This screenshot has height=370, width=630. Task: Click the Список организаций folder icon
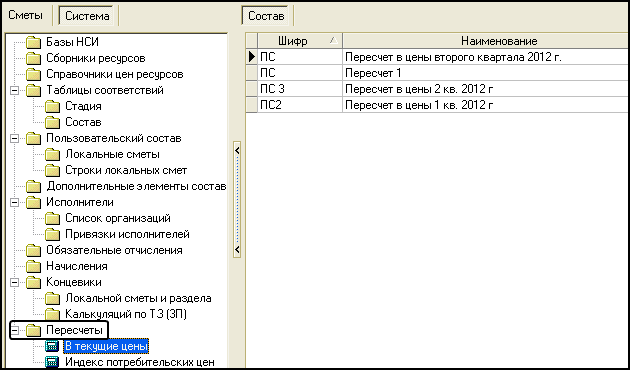[x=52, y=219]
